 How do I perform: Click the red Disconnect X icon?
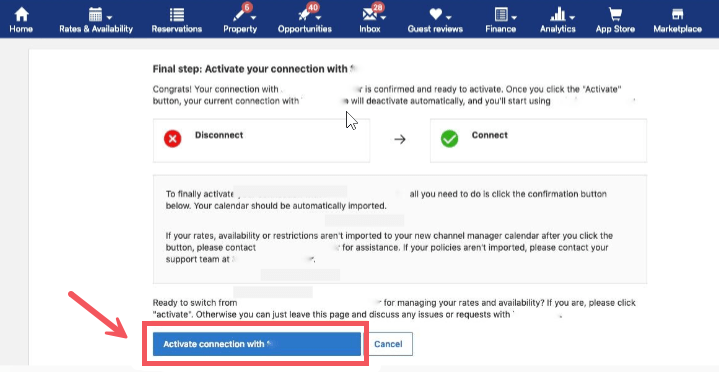click(x=172, y=139)
